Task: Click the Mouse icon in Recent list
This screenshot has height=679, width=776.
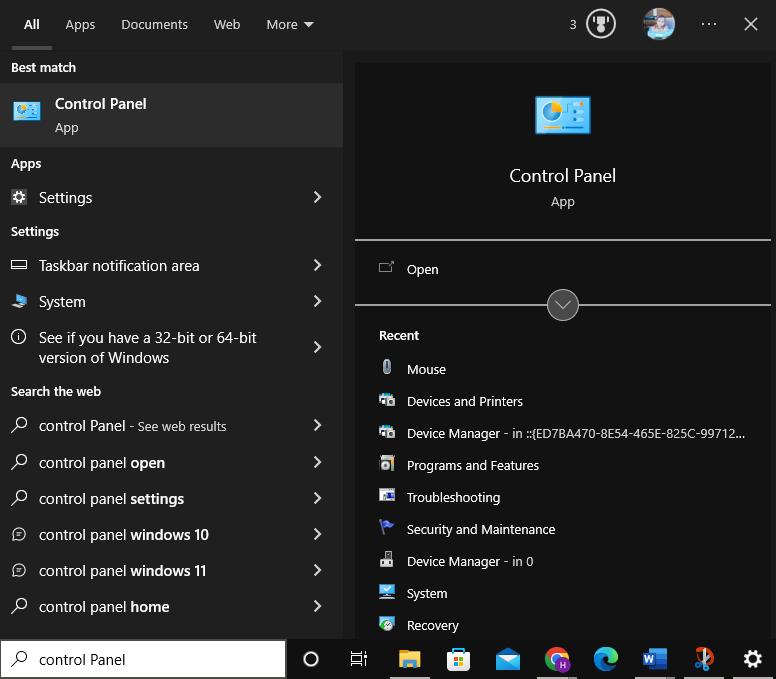Action: click(x=387, y=368)
